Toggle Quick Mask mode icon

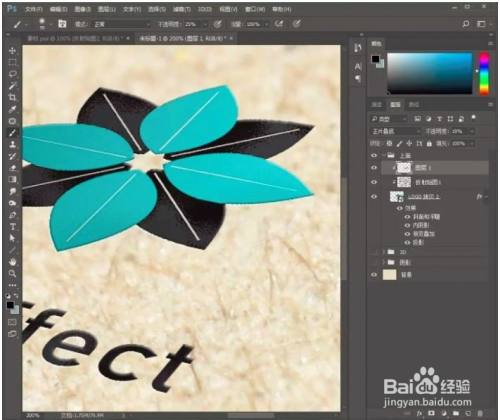(12, 322)
